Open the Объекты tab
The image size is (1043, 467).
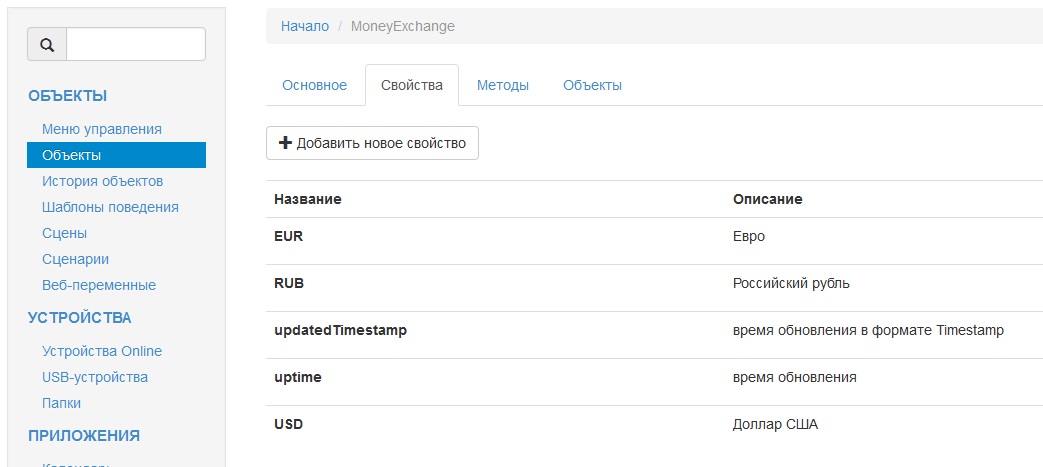coord(592,85)
